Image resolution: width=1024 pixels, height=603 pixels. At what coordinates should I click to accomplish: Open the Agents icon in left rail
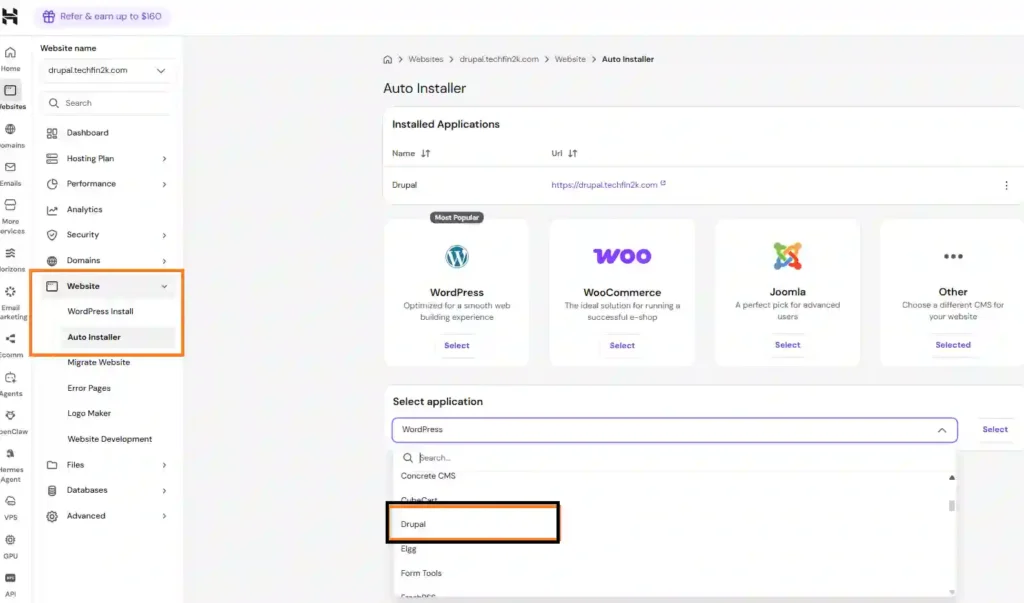point(10,378)
